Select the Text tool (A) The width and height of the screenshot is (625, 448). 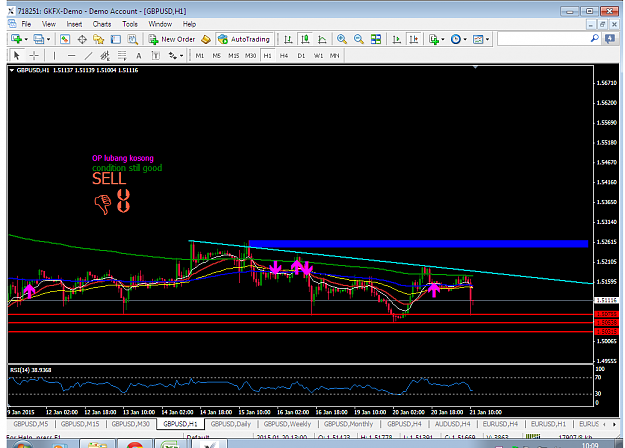(x=139, y=56)
